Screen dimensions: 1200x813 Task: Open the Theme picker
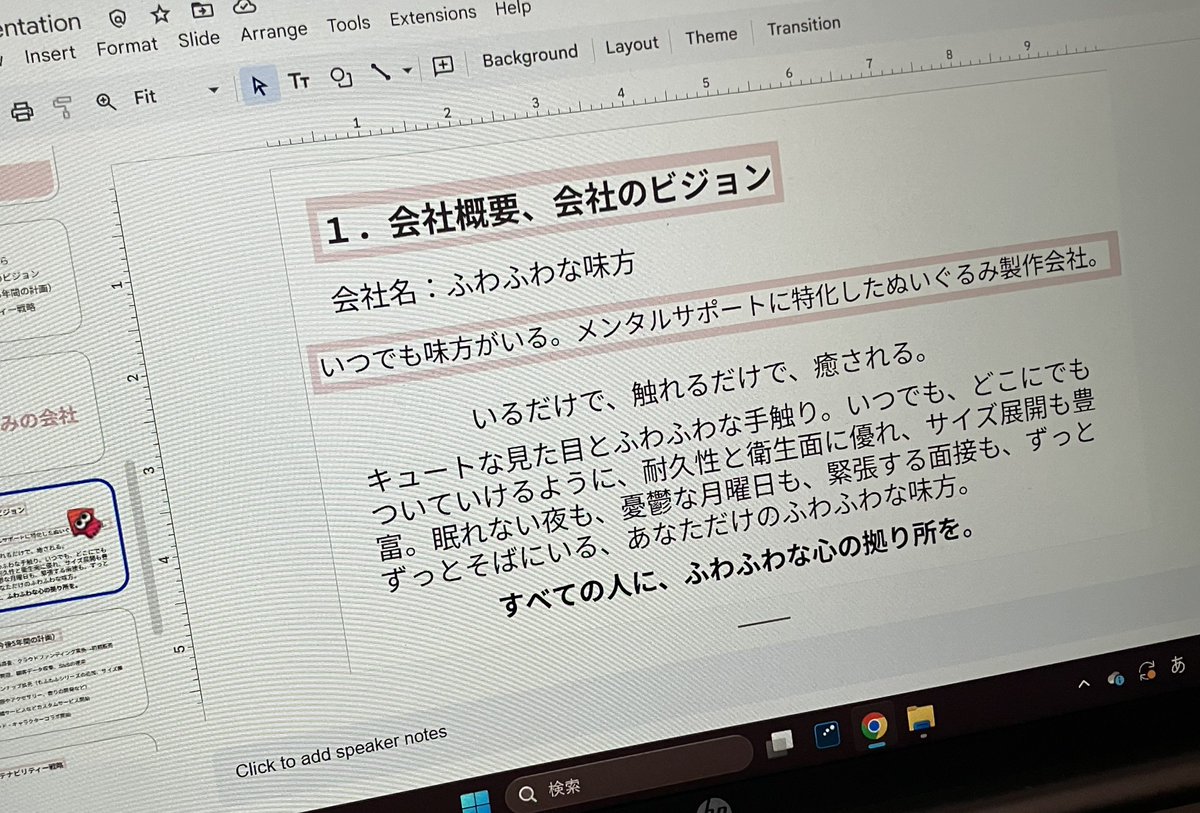pyautogui.click(x=710, y=35)
